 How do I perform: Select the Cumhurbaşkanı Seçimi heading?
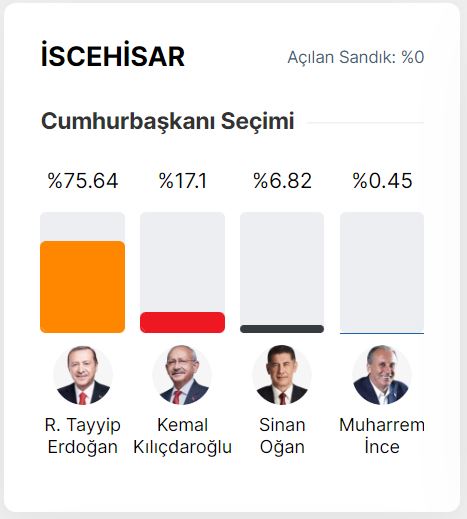[168, 122]
